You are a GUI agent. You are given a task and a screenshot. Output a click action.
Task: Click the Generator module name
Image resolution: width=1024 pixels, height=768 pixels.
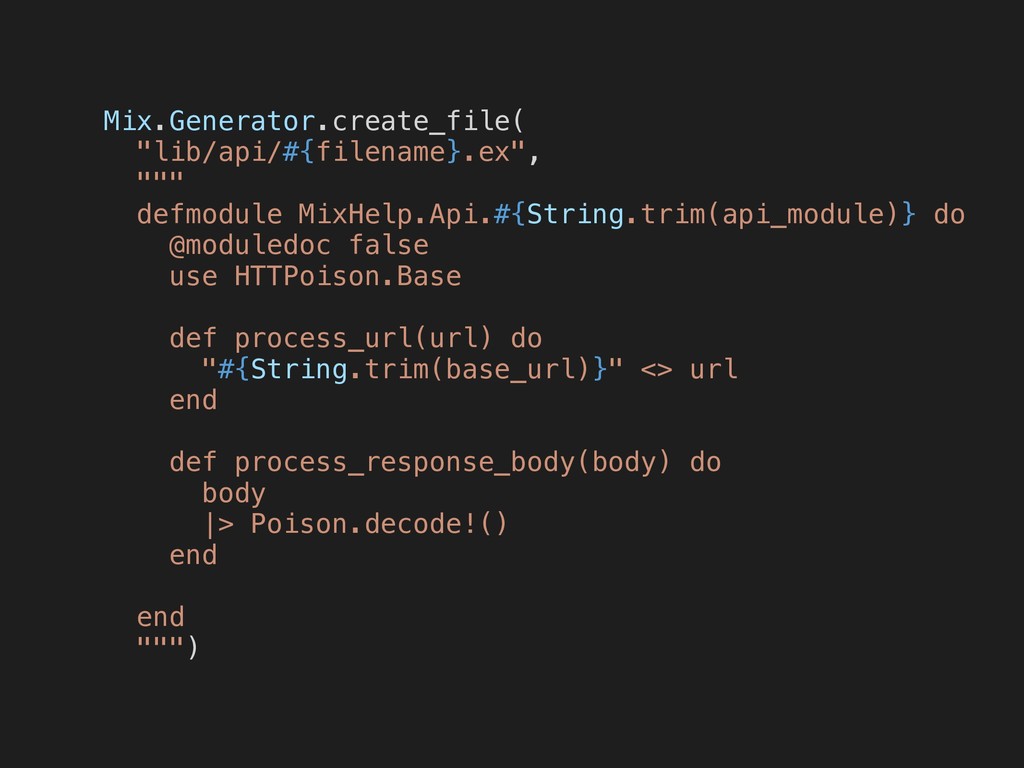pos(242,121)
